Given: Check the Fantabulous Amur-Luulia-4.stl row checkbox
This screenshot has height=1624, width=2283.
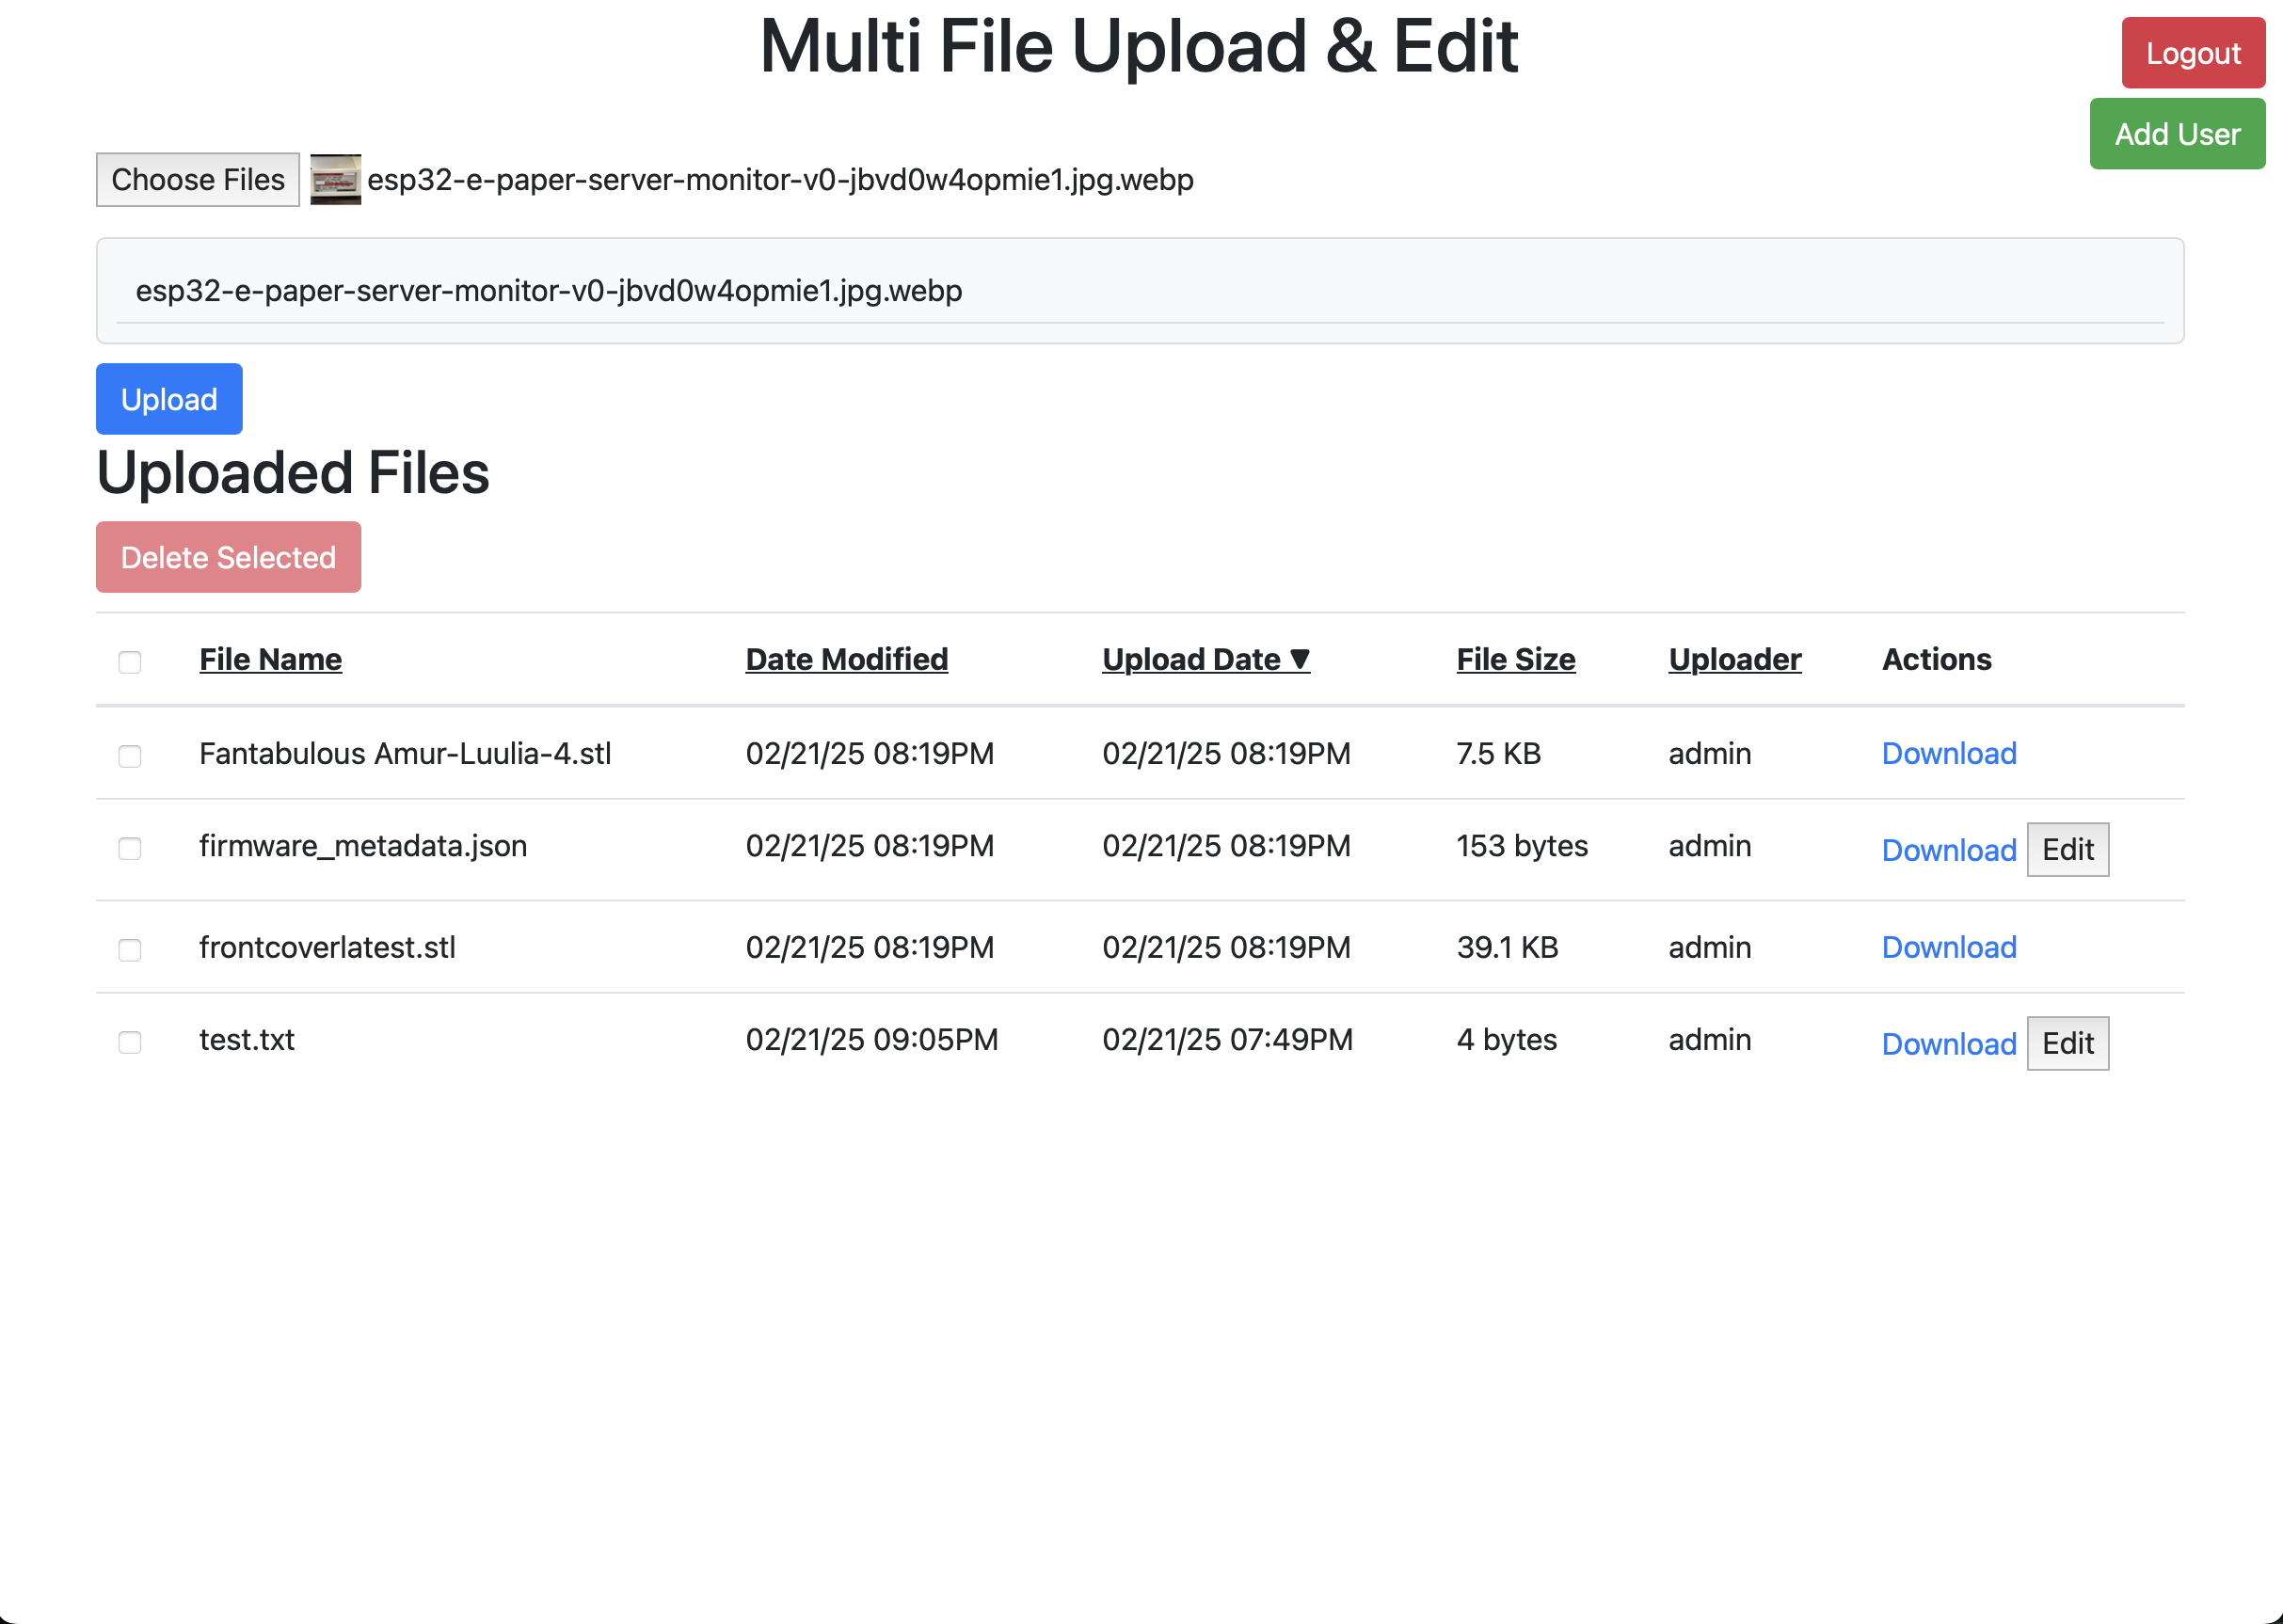Looking at the screenshot, I should click(130, 756).
